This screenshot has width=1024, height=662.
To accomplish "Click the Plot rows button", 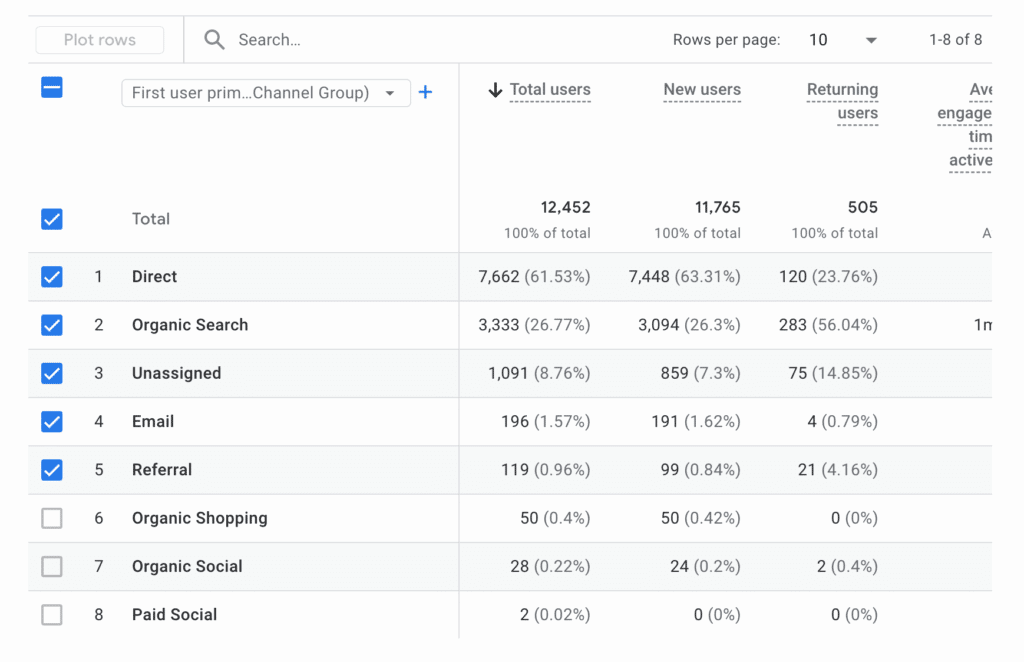I will (x=100, y=40).
